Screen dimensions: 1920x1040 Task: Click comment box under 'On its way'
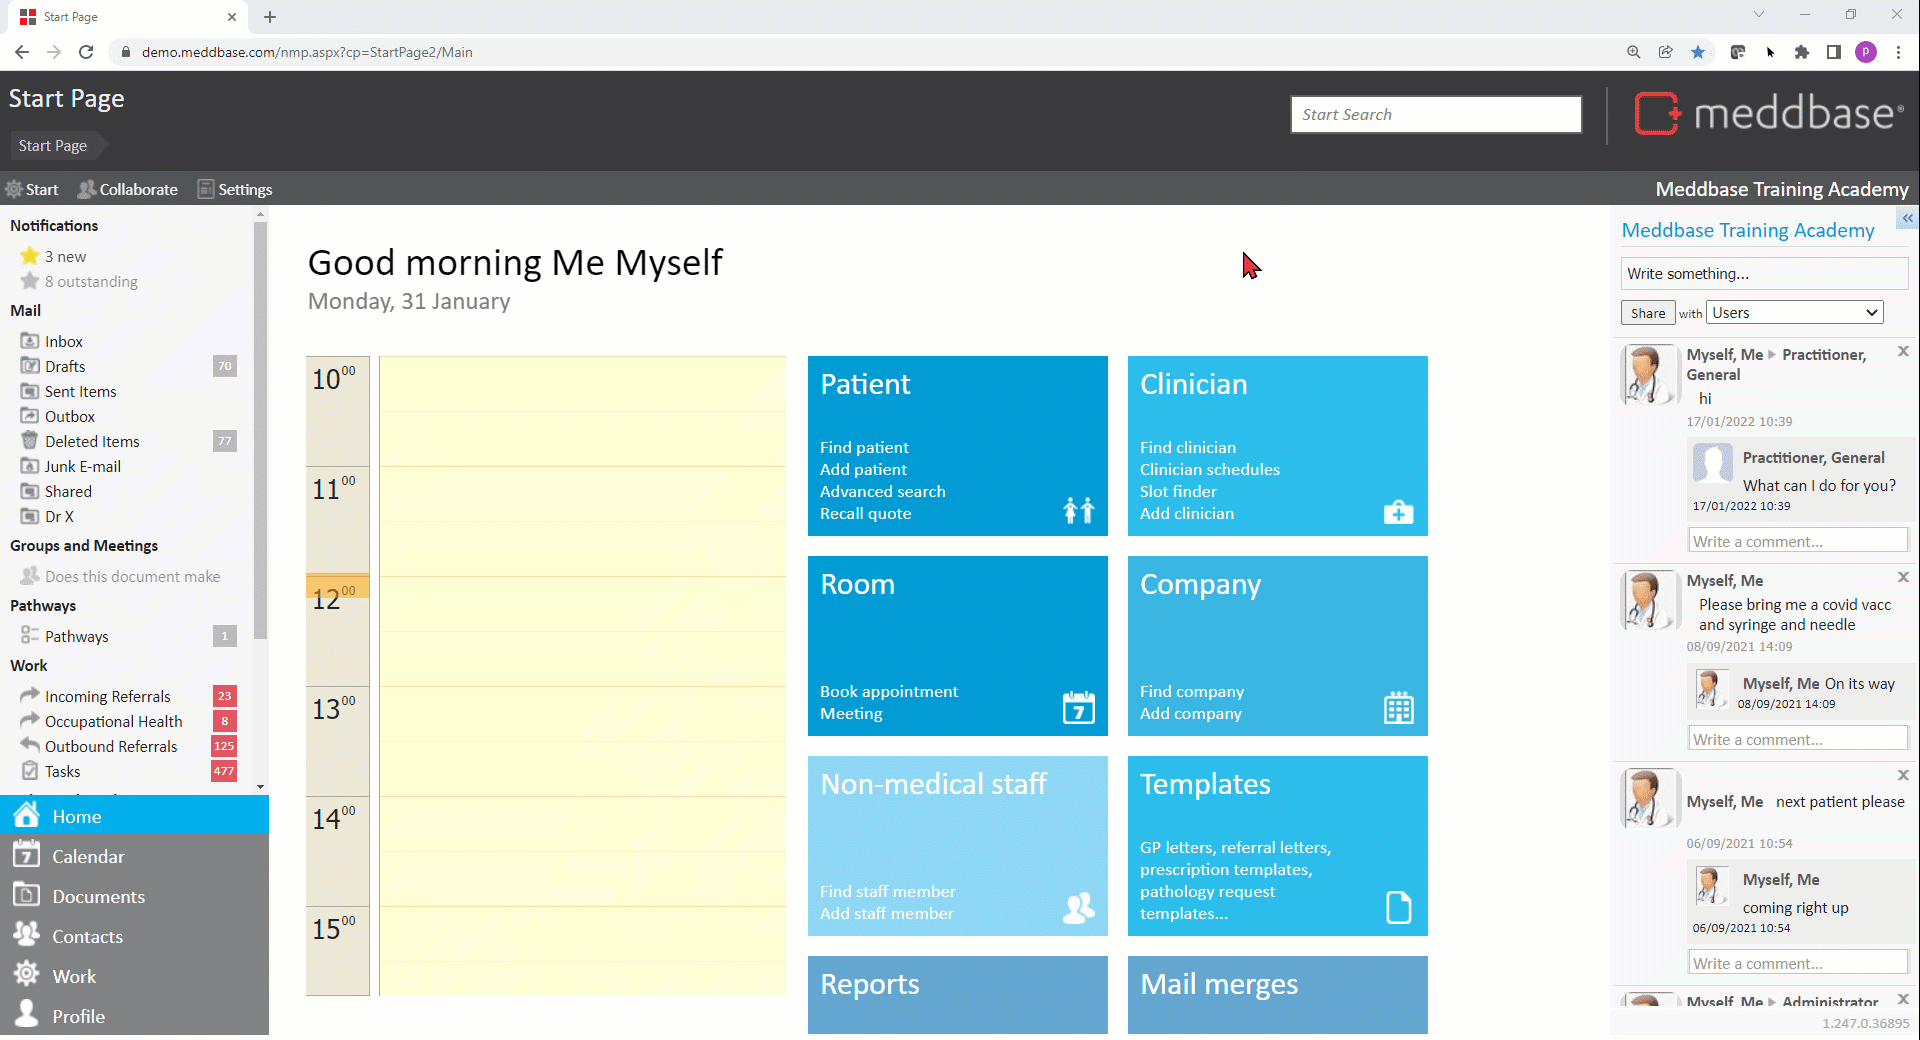[x=1798, y=739]
